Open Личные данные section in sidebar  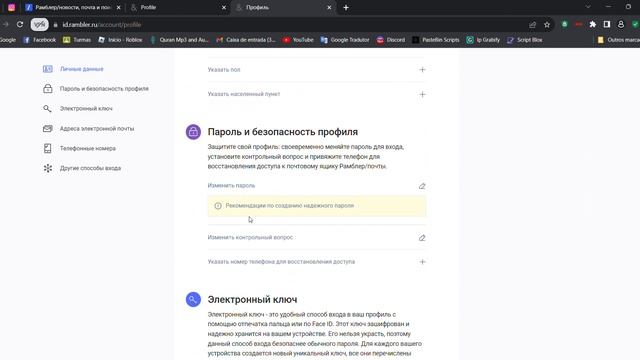(x=82, y=69)
